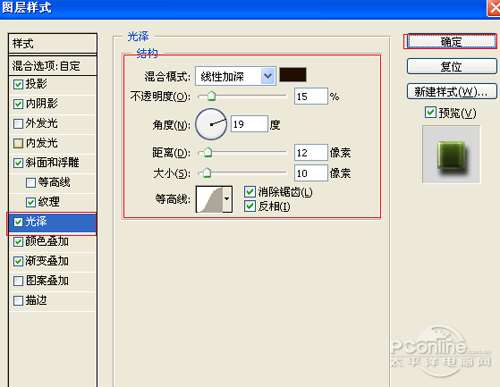Open the dark satin color swatch
This screenshot has width=500, height=387.
(x=293, y=75)
